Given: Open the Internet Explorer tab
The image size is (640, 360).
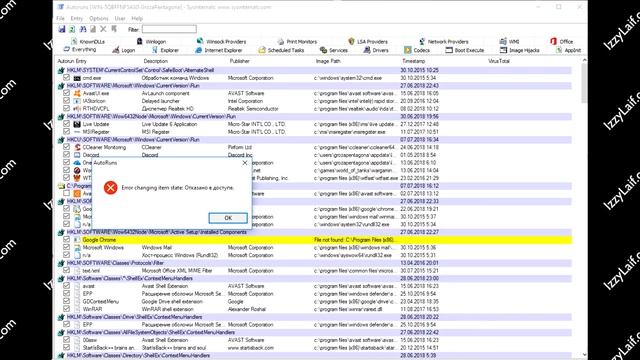Looking at the screenshot, I should 219,50.
